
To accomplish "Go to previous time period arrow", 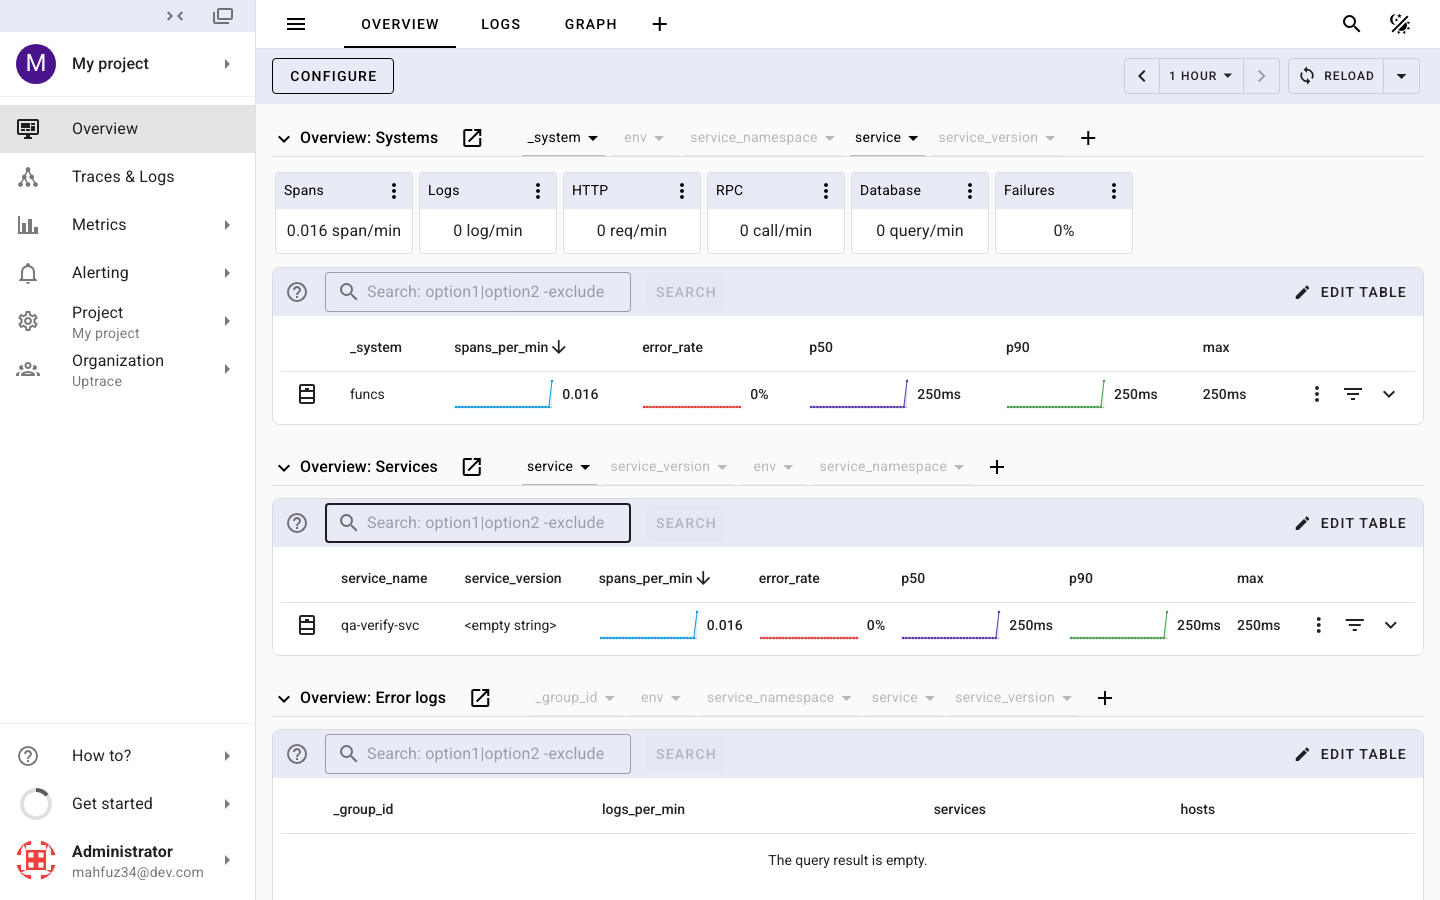I will tap(1142, 76).
